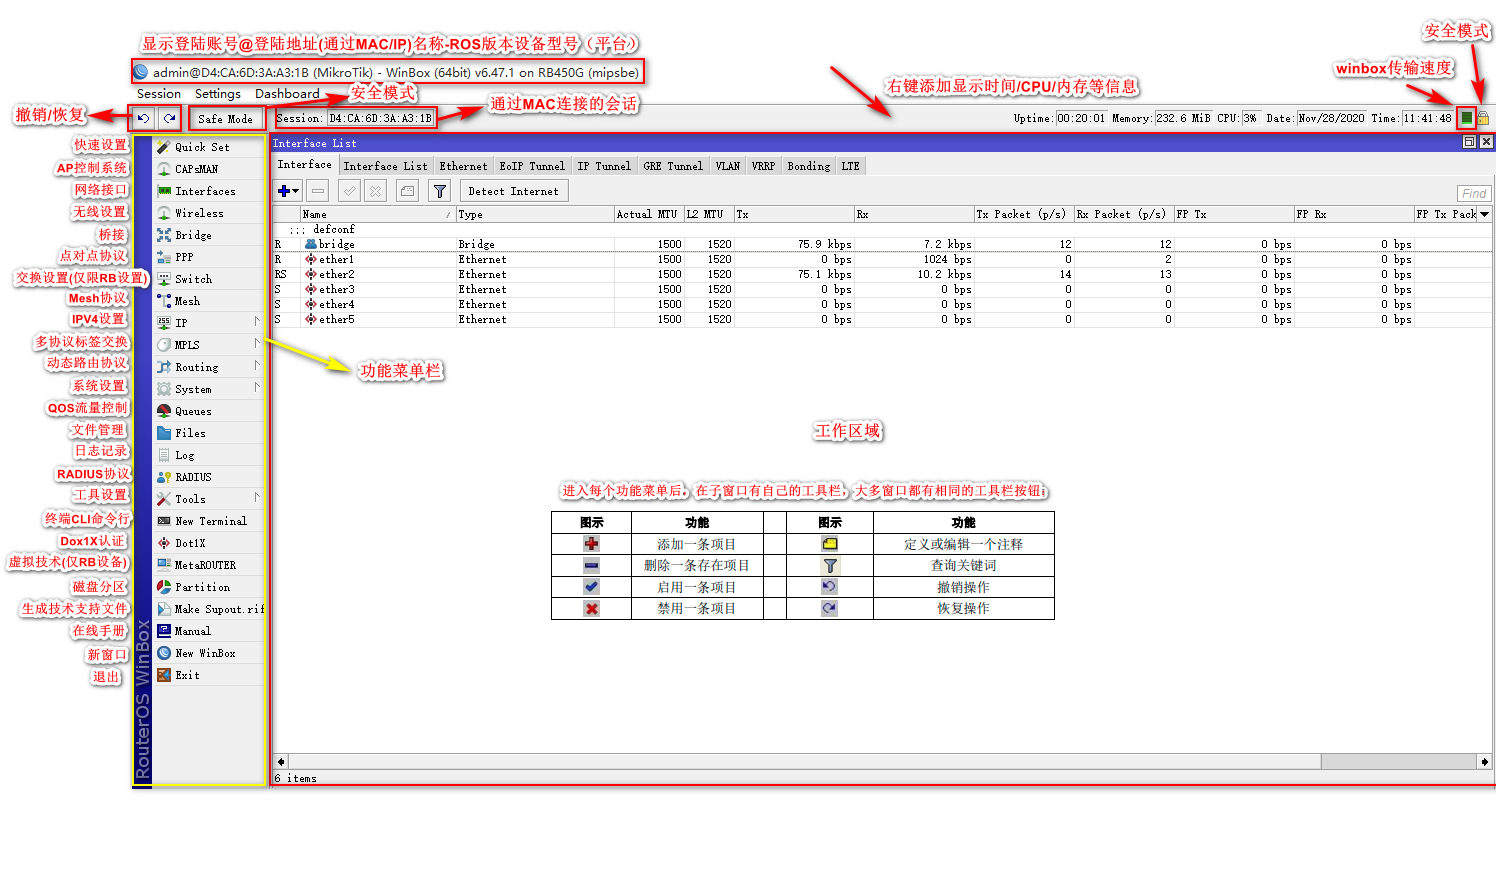The height and width of the screenshot is (876, 1496).
Task: Open MetaROUTER in the sidebar
Action: tap(209, 565)
